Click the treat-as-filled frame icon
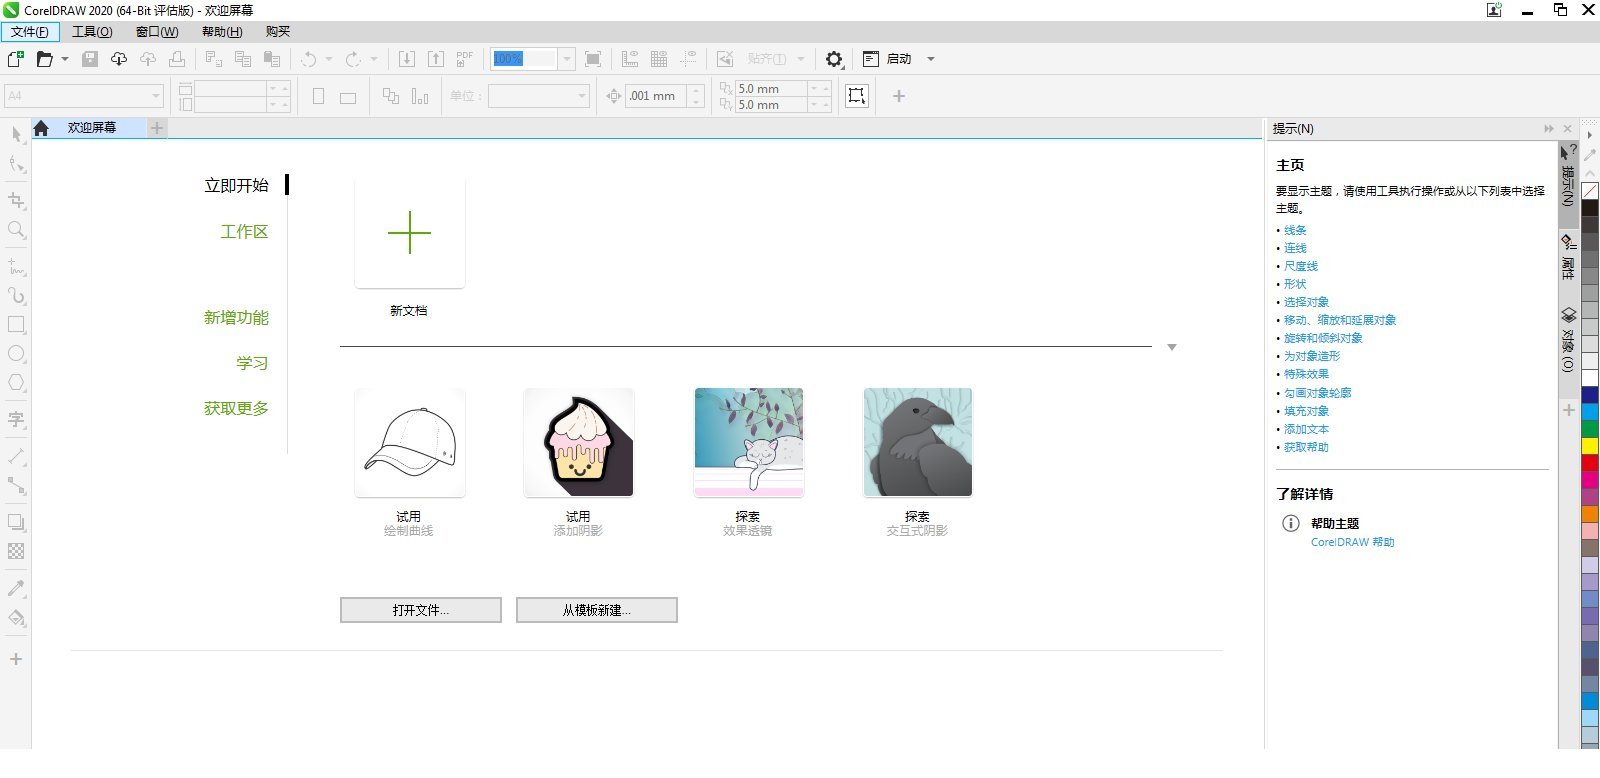The height and width of the screenshot is (778, 1600). pyautogui.click(x=857, y=96)
